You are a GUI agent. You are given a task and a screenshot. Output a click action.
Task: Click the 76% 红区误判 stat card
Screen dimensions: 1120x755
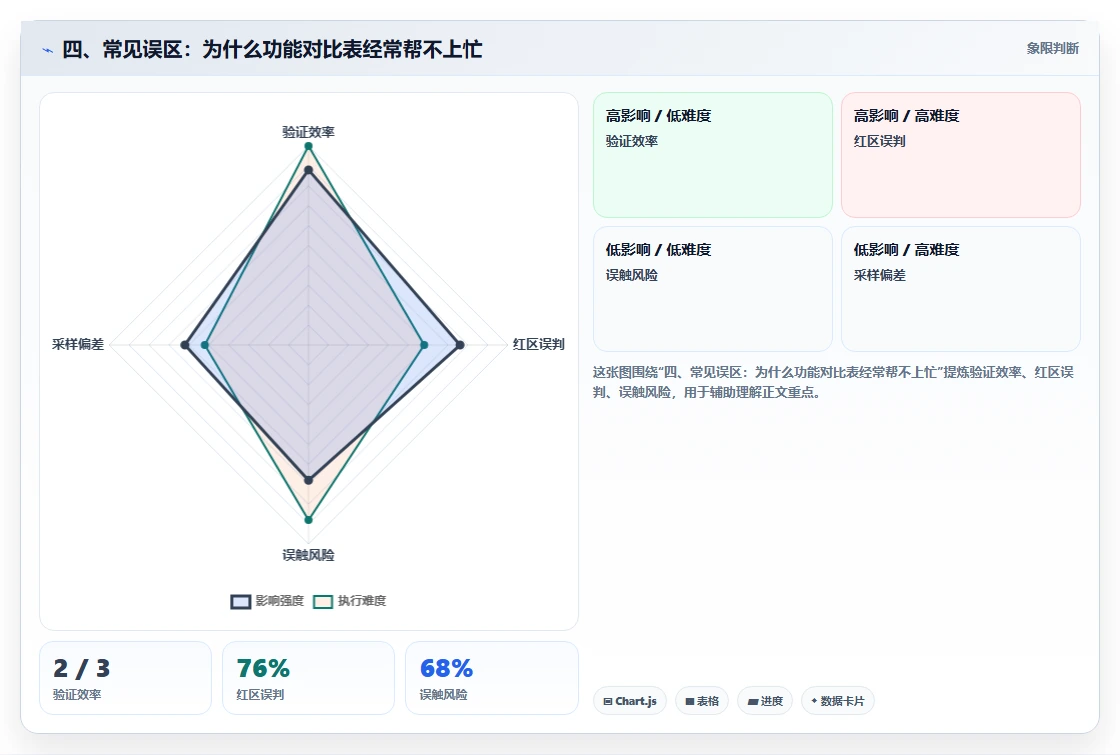click(309, 678)
